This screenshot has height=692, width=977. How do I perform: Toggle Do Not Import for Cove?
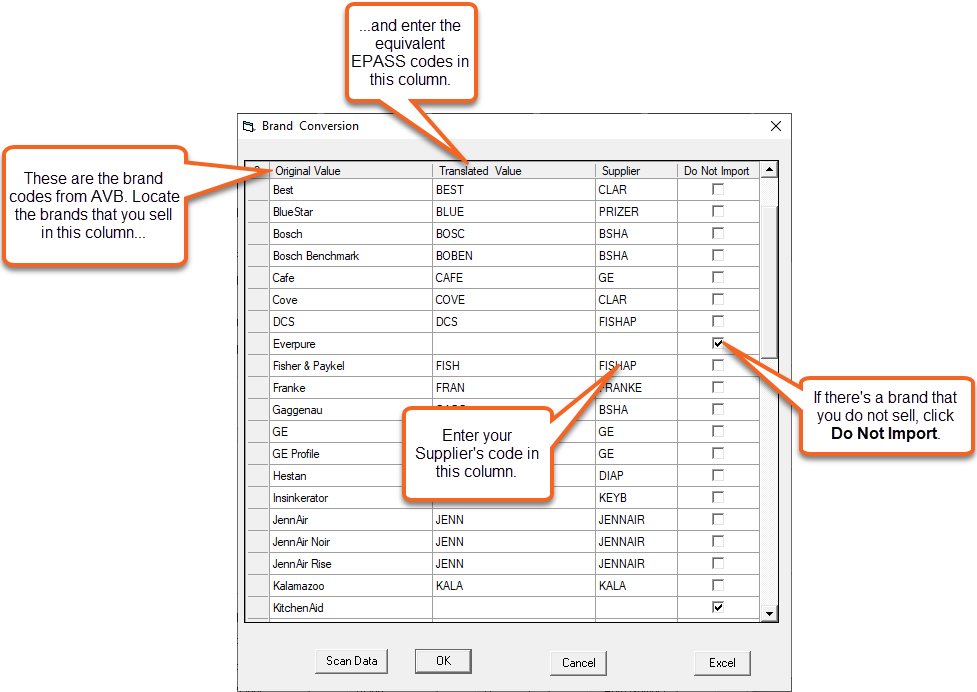point(718,299)
